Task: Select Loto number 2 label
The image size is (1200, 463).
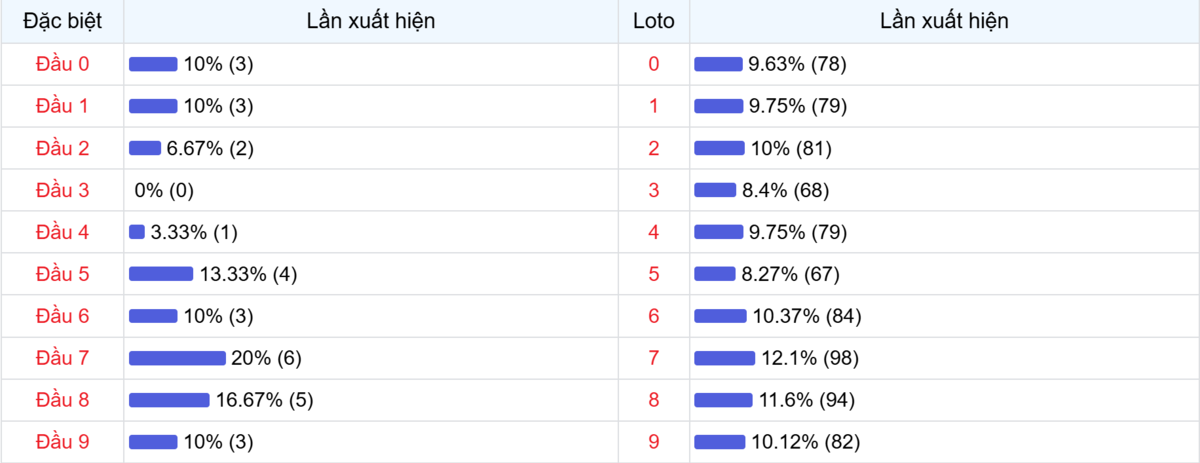Action: pyautogui.click(x=654, y=148)
